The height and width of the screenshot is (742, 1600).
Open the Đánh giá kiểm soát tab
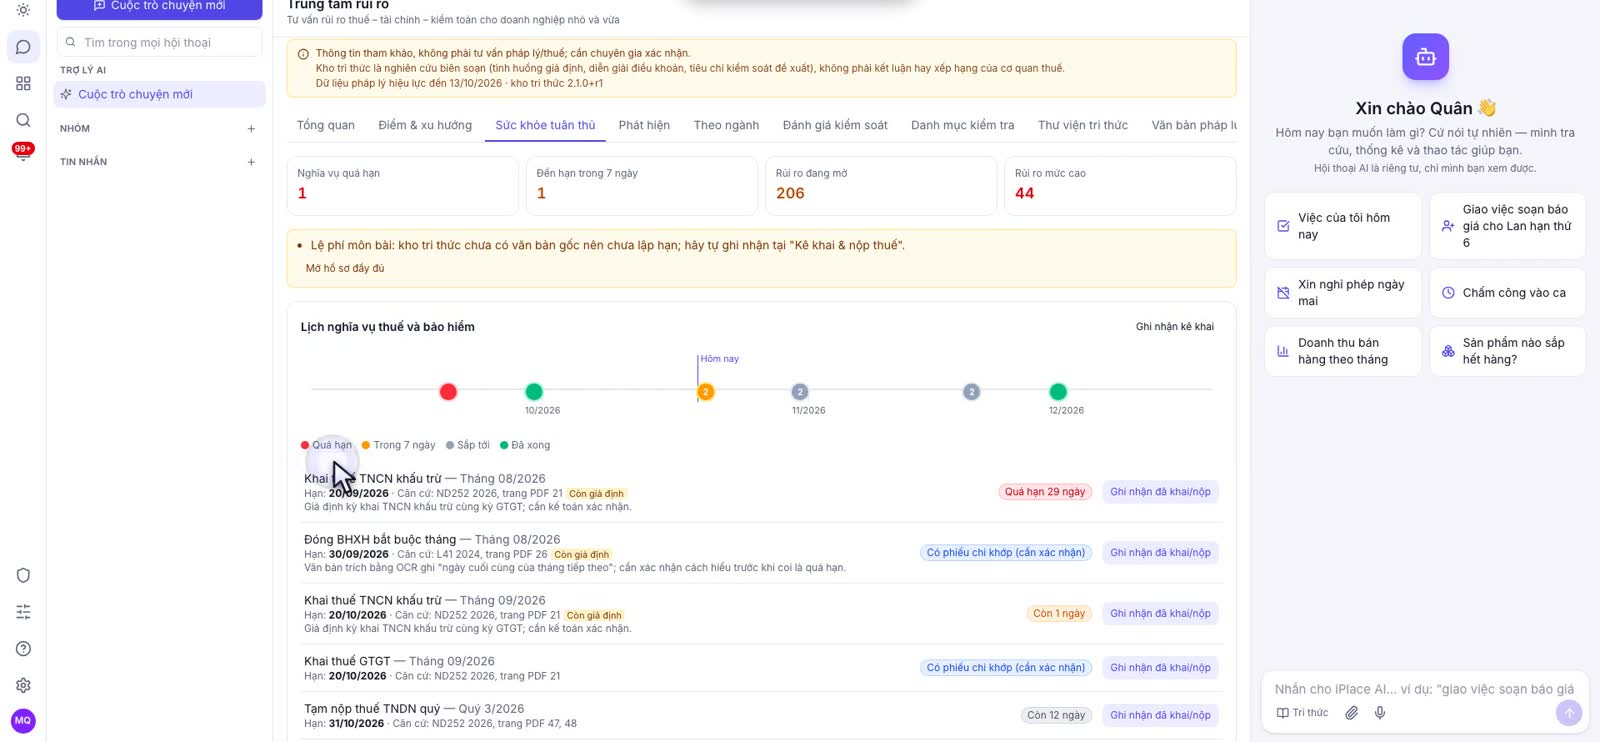[x=835, y=125]
